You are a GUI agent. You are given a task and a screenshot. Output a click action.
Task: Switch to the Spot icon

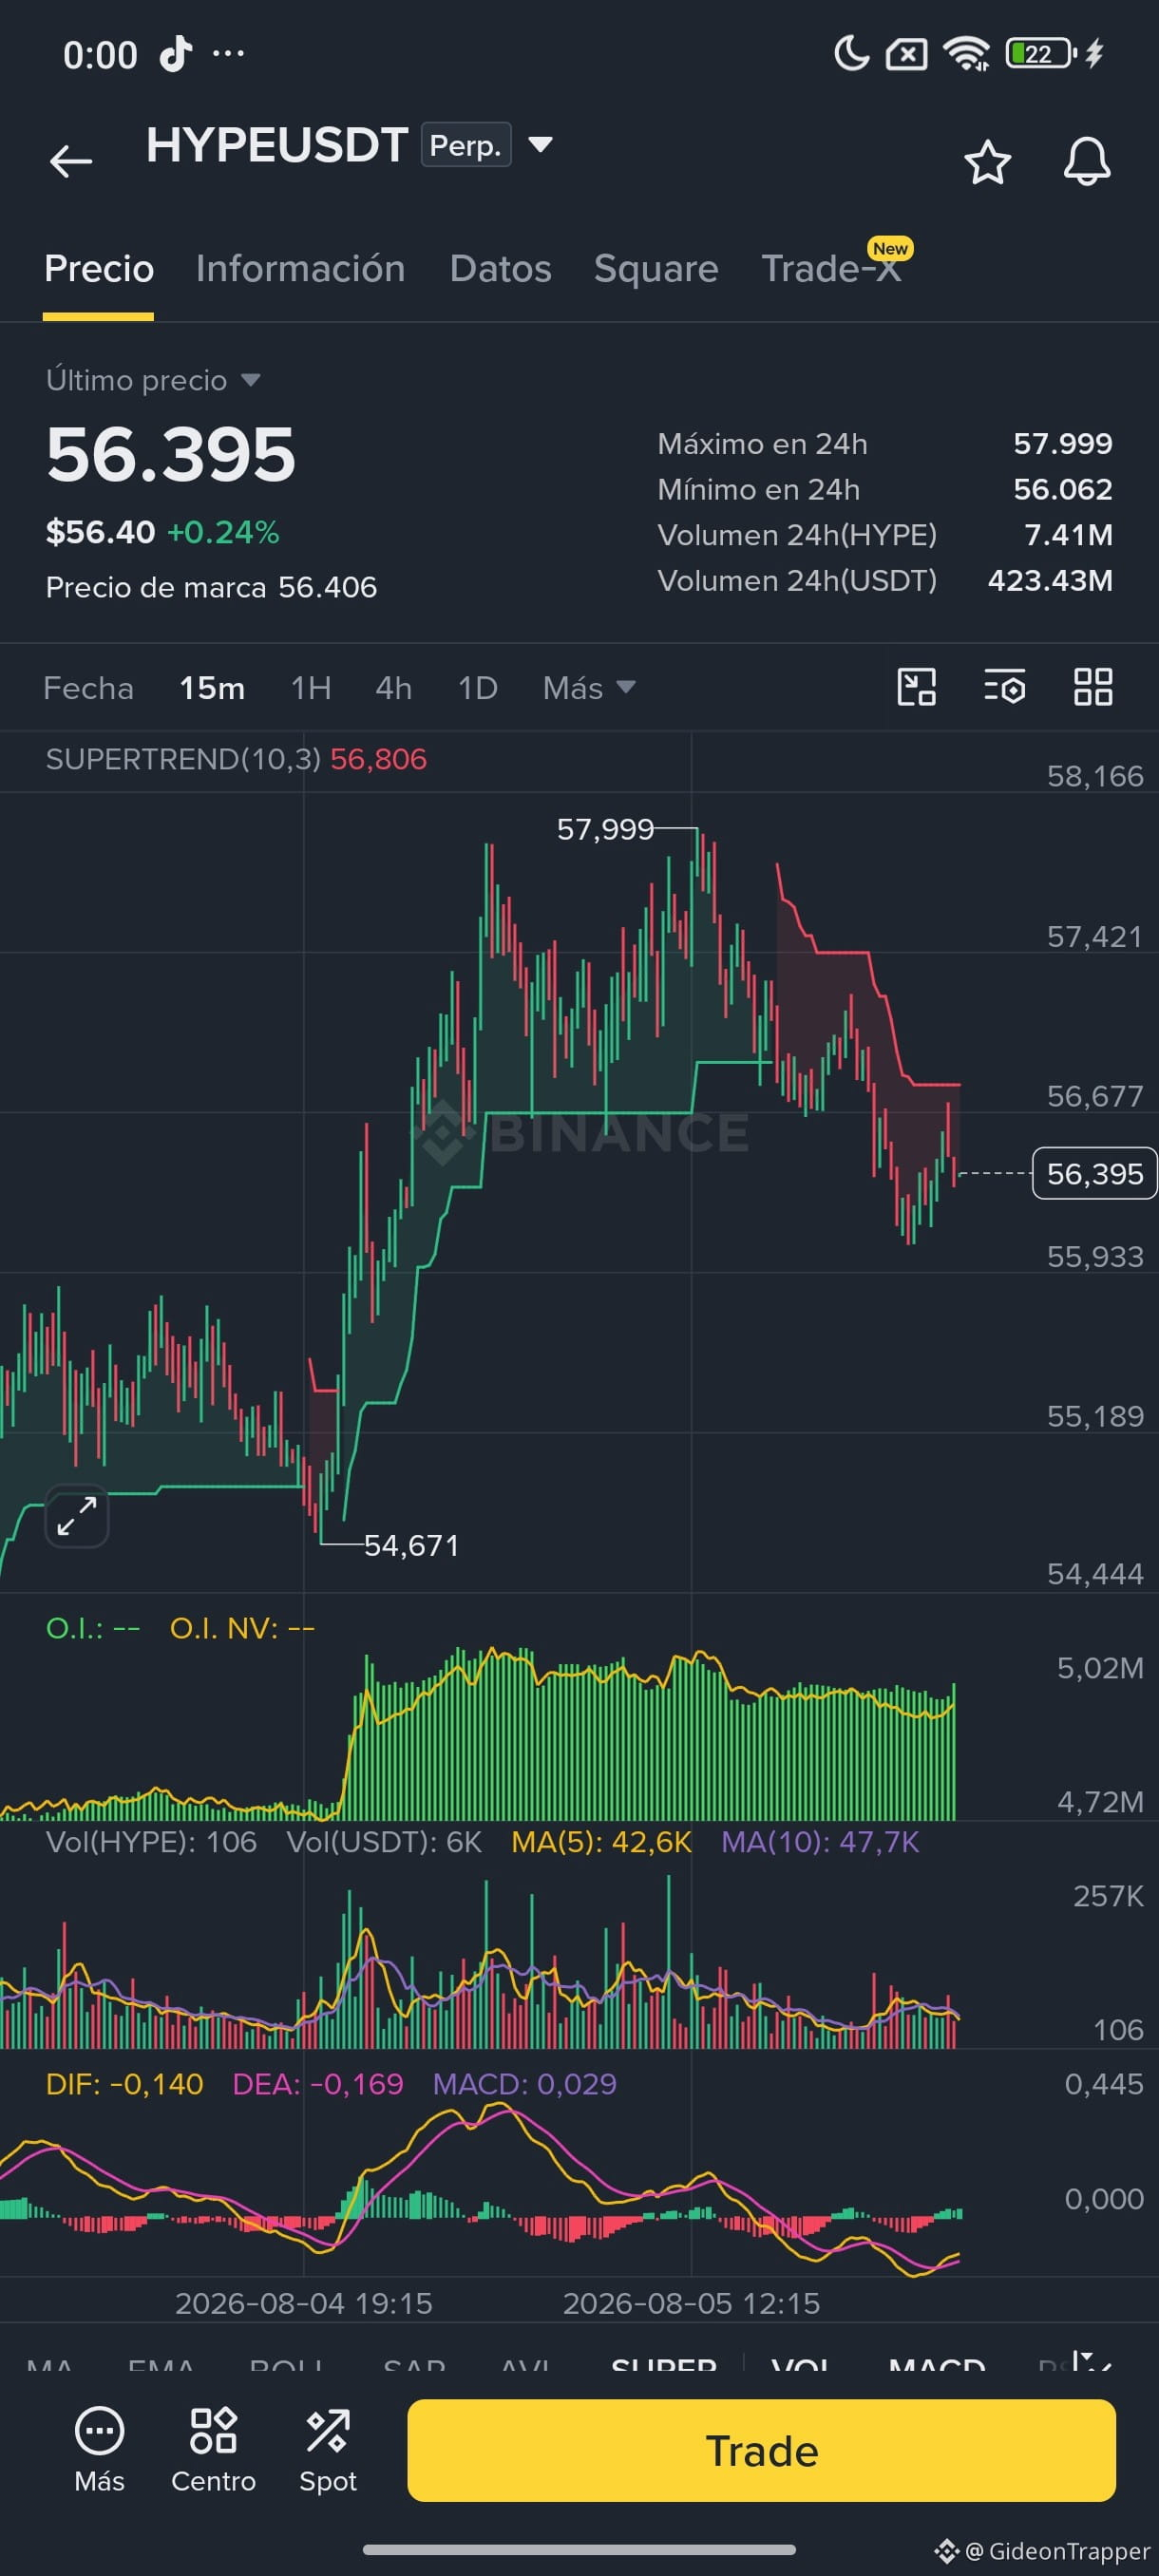(328, 2448)
